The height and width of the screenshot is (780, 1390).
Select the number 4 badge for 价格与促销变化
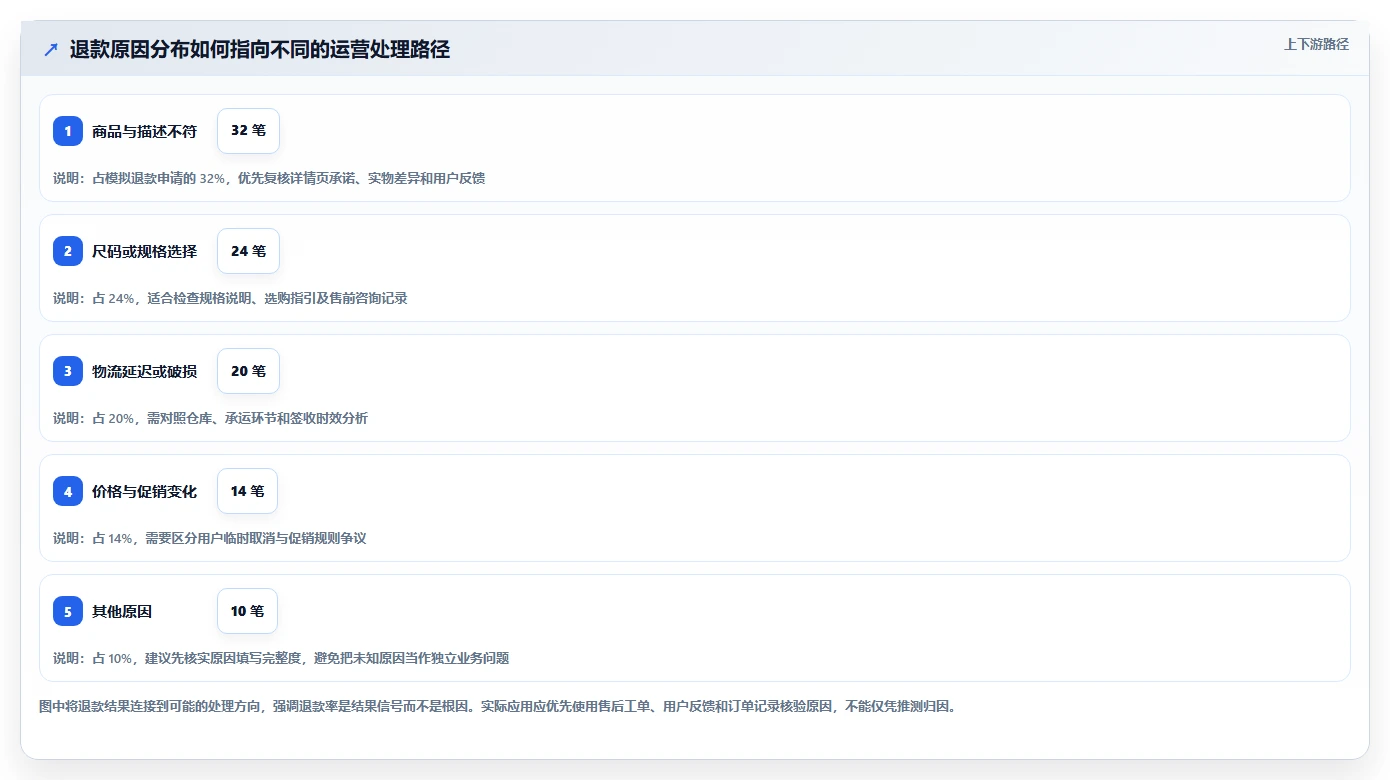point(68,491)
